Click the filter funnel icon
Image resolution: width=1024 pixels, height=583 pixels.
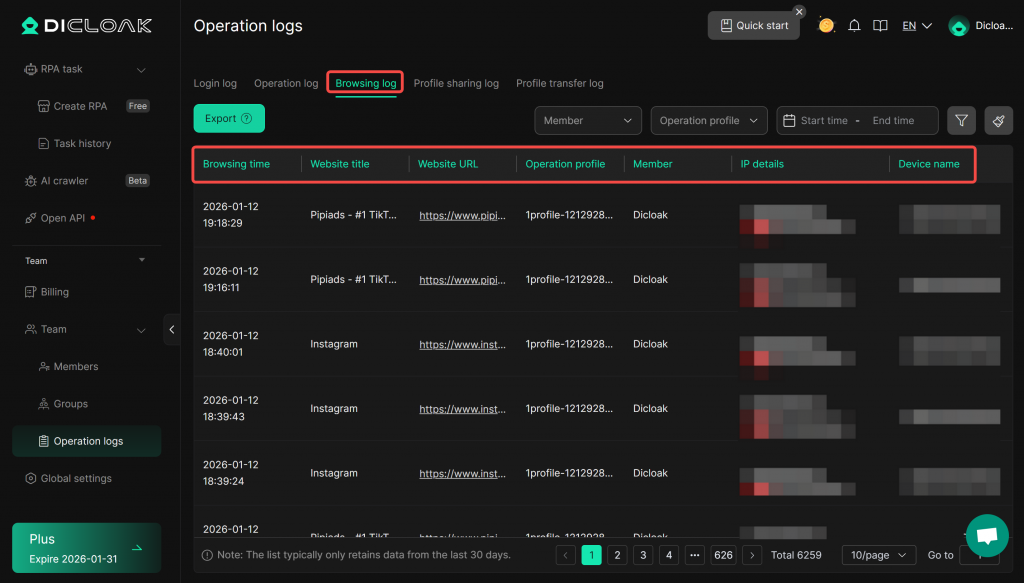coord(961,120)
